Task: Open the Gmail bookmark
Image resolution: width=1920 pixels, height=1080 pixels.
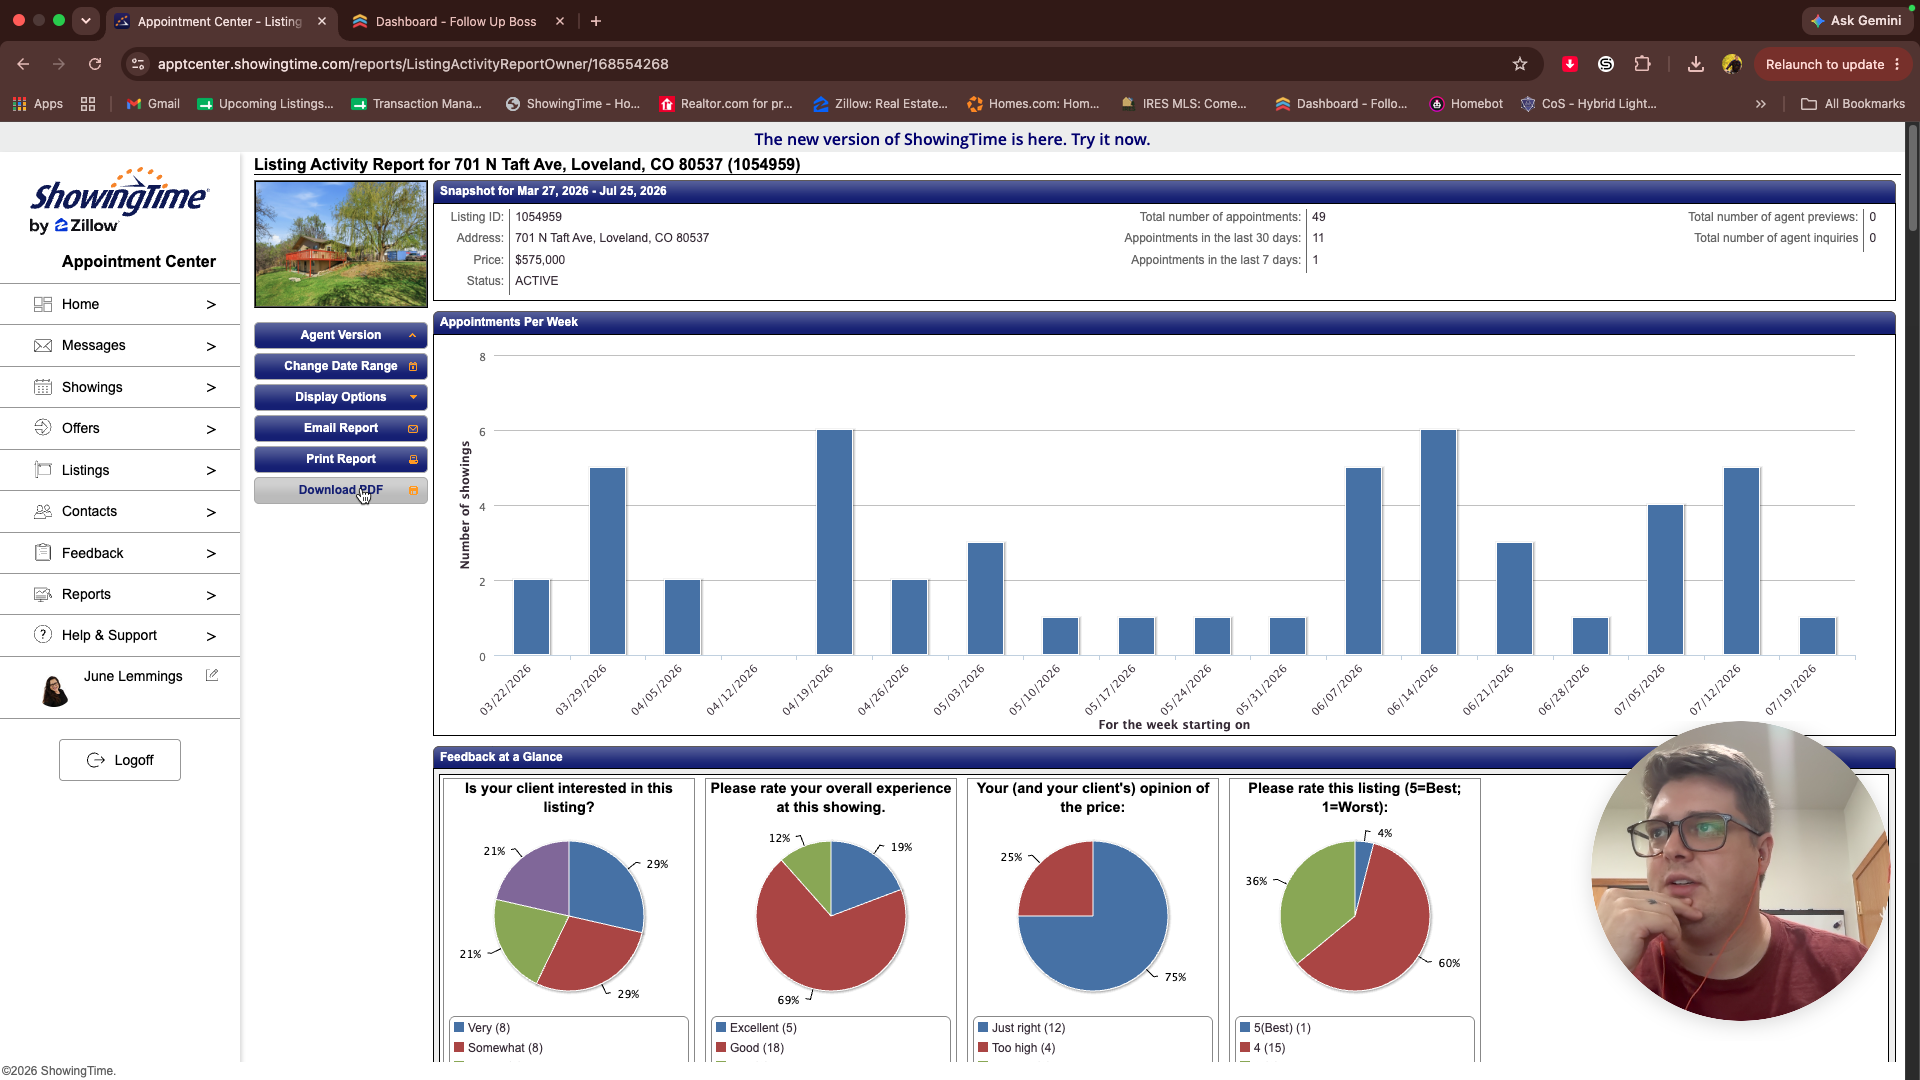Action: click(153, 104)
